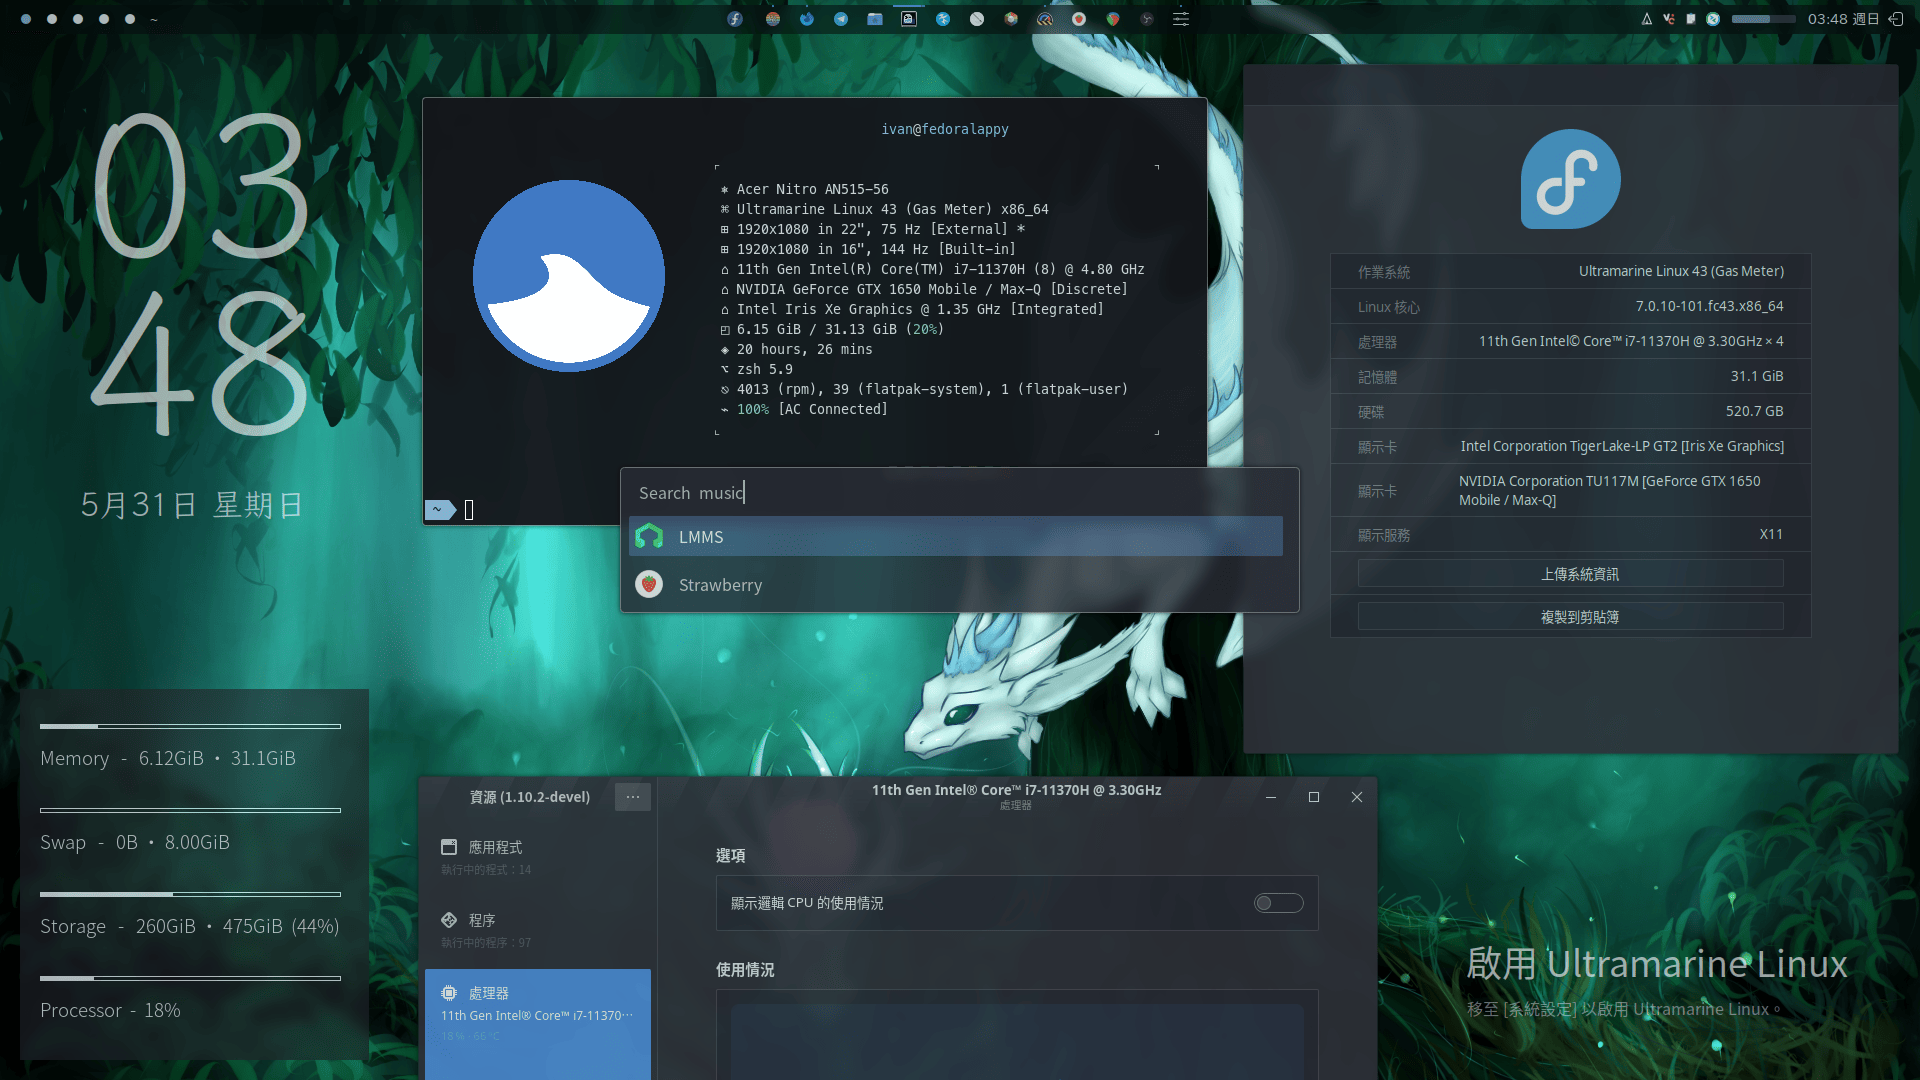Click the 資源 (1.10.2-devel) title text

530,797
